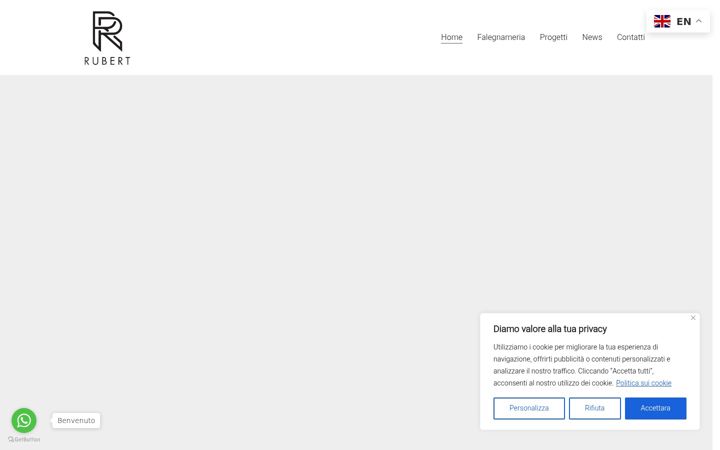Open the WhatsApp chat button

pyautogui.click(x=24, y=420)
